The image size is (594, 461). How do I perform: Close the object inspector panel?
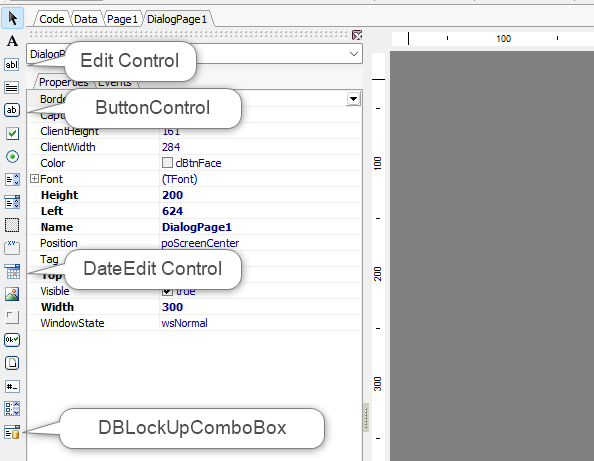[357, 35]
